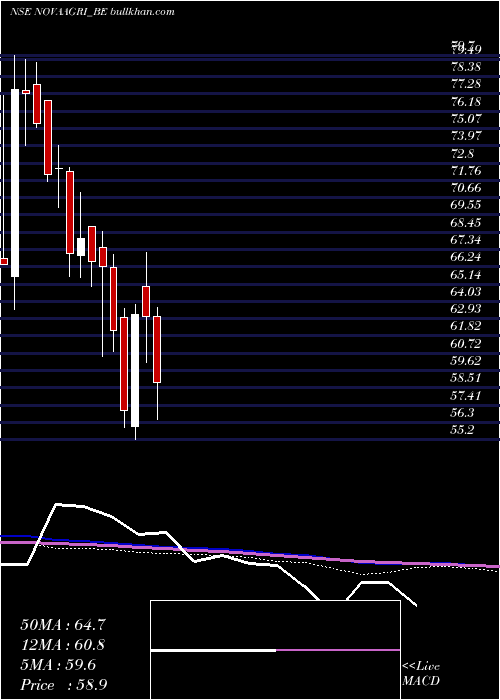Screen dimensions: 500x700
Task: Click the 73.97 price axis label
Action: (466, 136)
